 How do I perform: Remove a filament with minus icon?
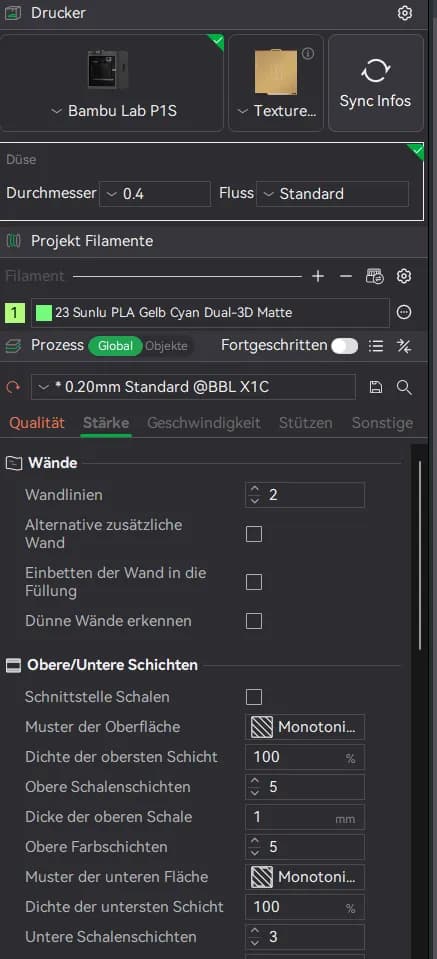click(346, 276)
